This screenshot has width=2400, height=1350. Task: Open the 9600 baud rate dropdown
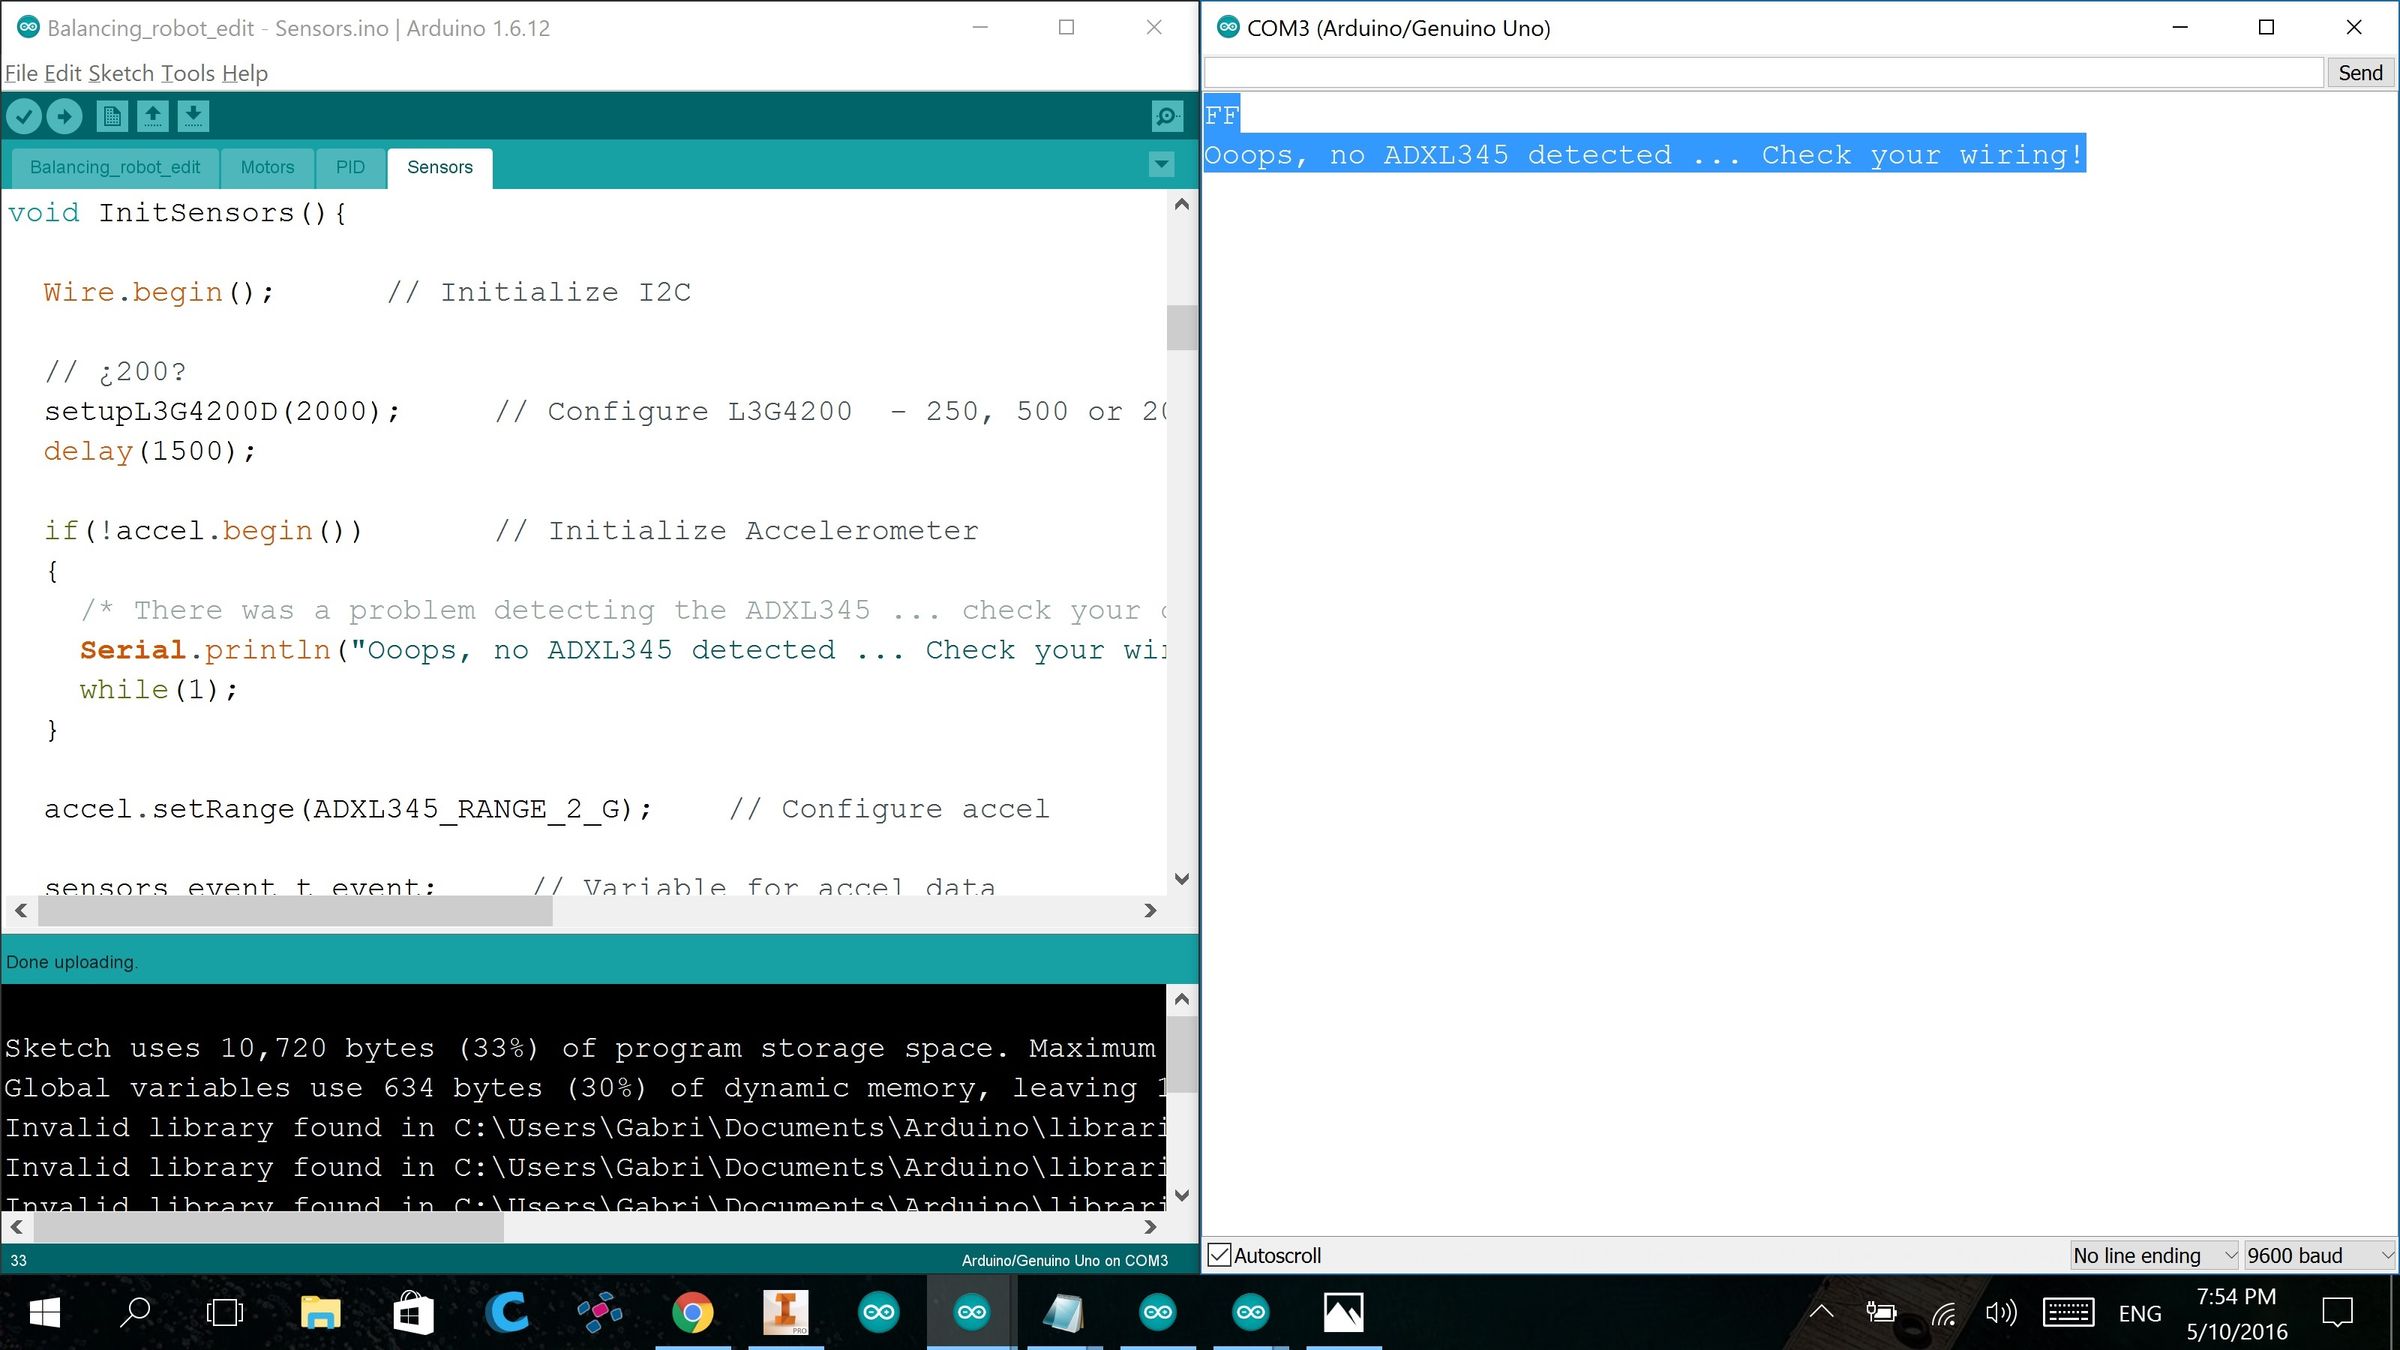(2318, 1255)
